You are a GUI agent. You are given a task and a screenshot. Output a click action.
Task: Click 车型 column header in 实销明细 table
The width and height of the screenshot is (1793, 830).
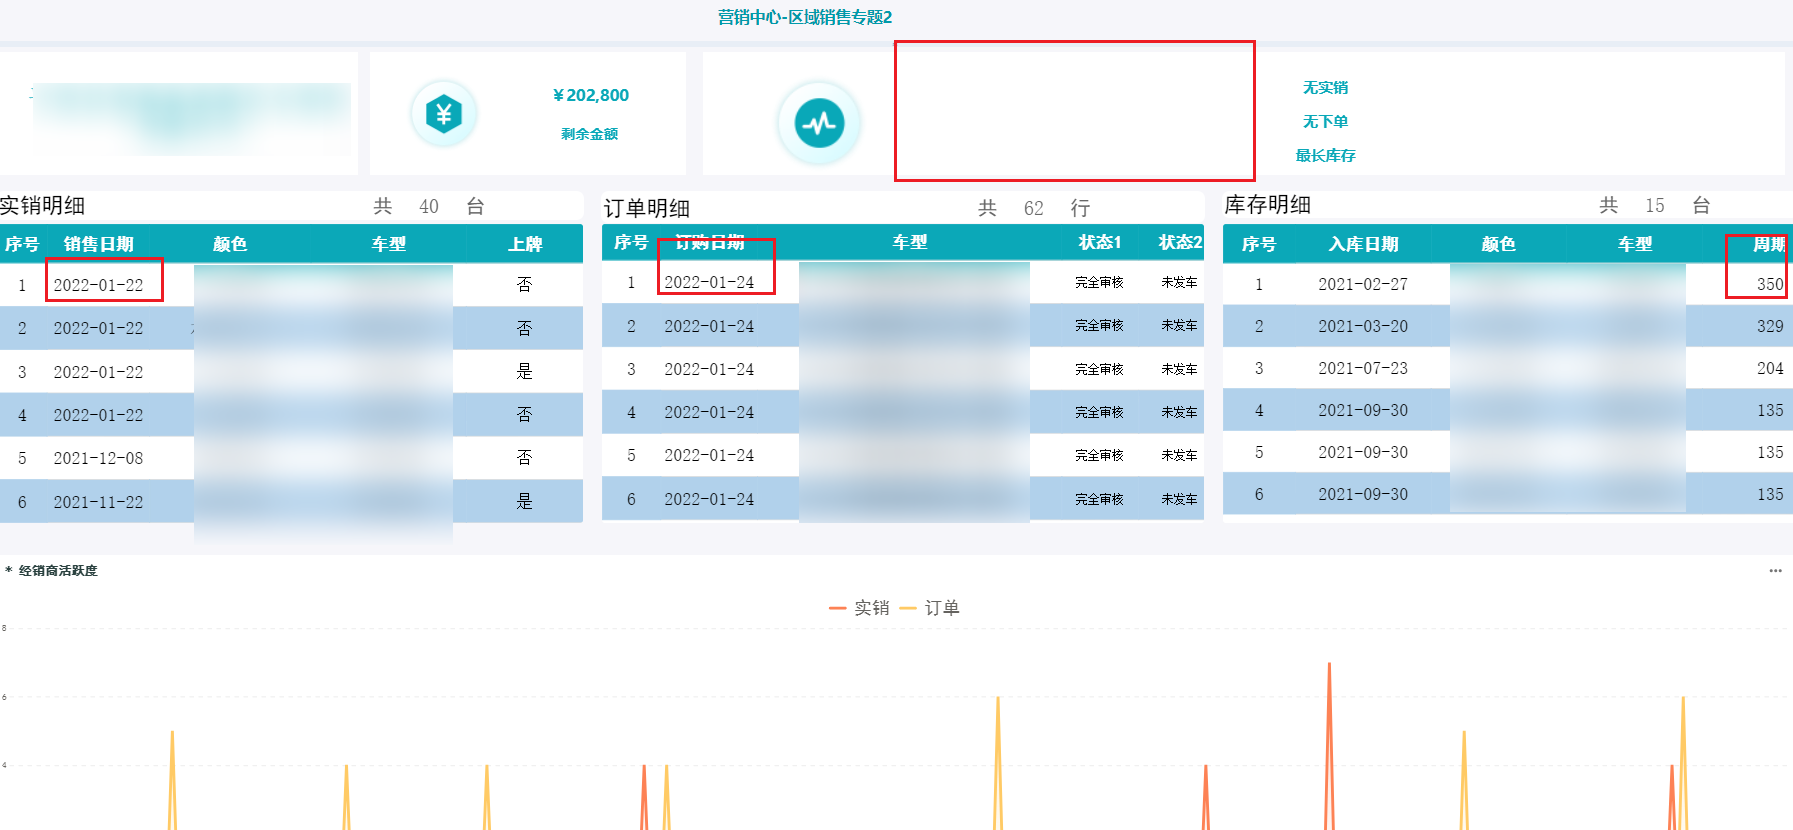point(389,244)
